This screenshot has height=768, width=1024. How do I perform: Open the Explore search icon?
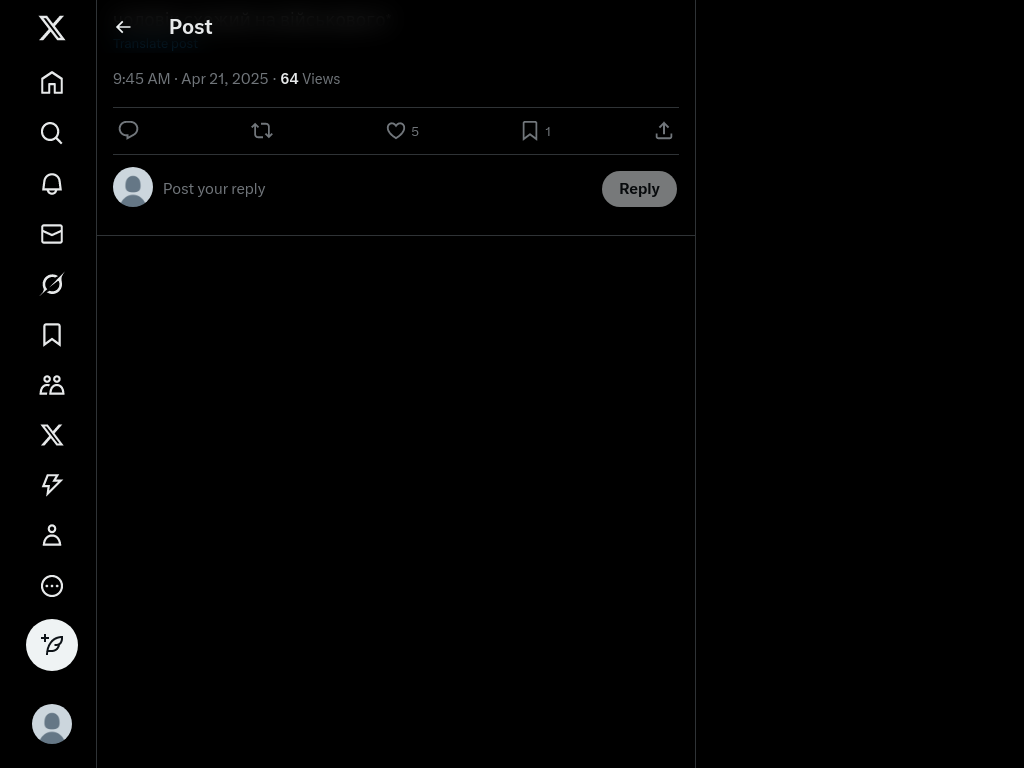pos(52,133)
